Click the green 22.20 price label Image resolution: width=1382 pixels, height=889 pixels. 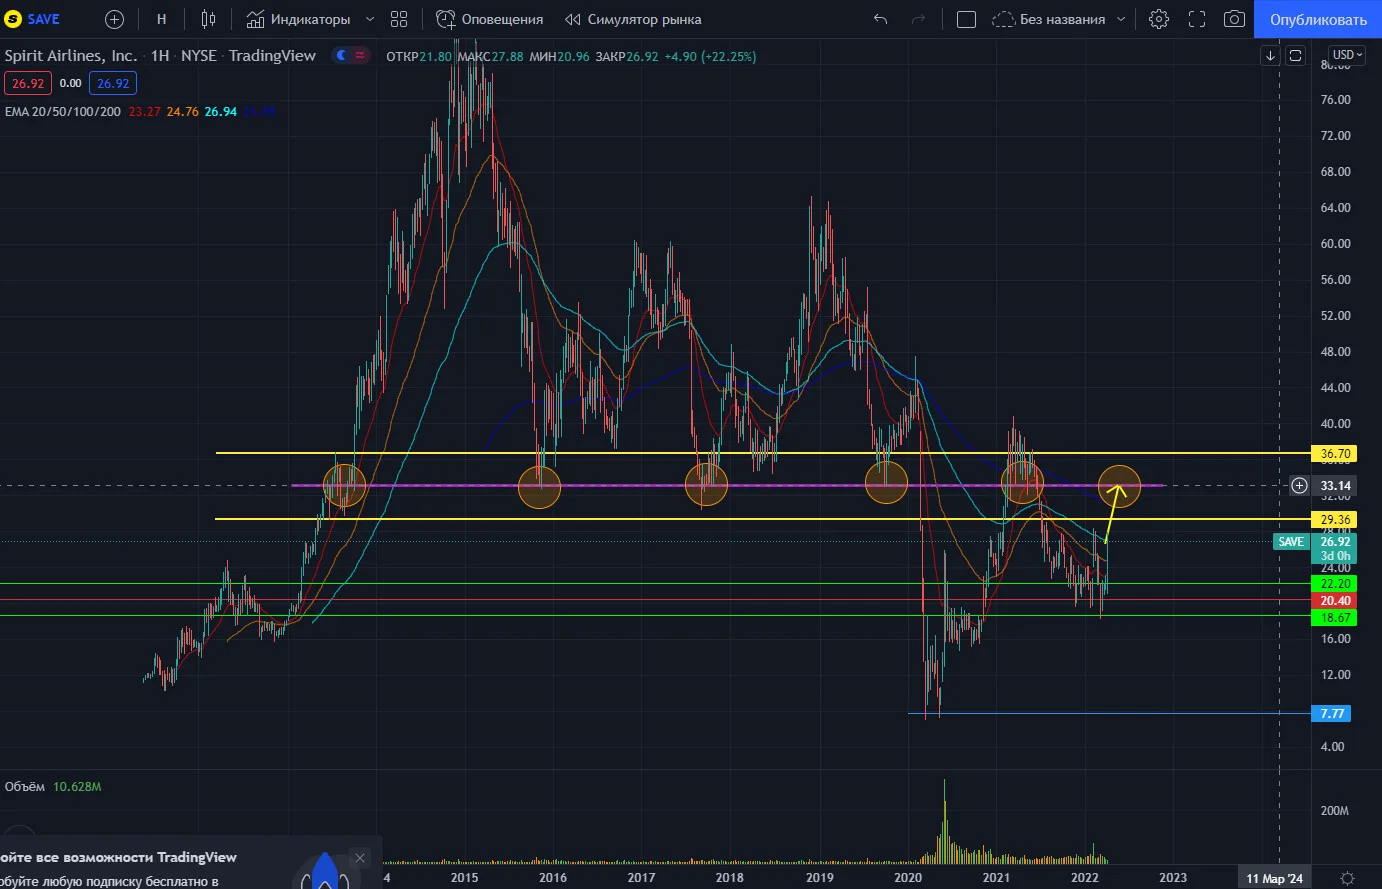(x=1336, y=584)
